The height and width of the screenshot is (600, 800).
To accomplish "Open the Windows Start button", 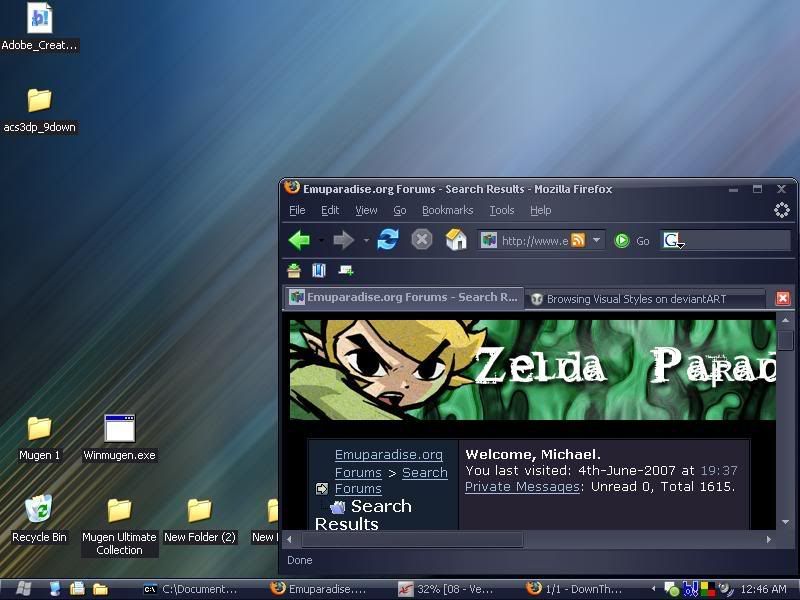I will coord(23,589).
